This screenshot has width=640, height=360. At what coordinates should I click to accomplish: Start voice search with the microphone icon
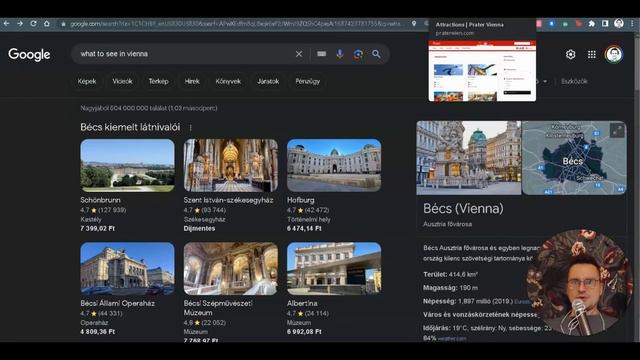point(340,54)
